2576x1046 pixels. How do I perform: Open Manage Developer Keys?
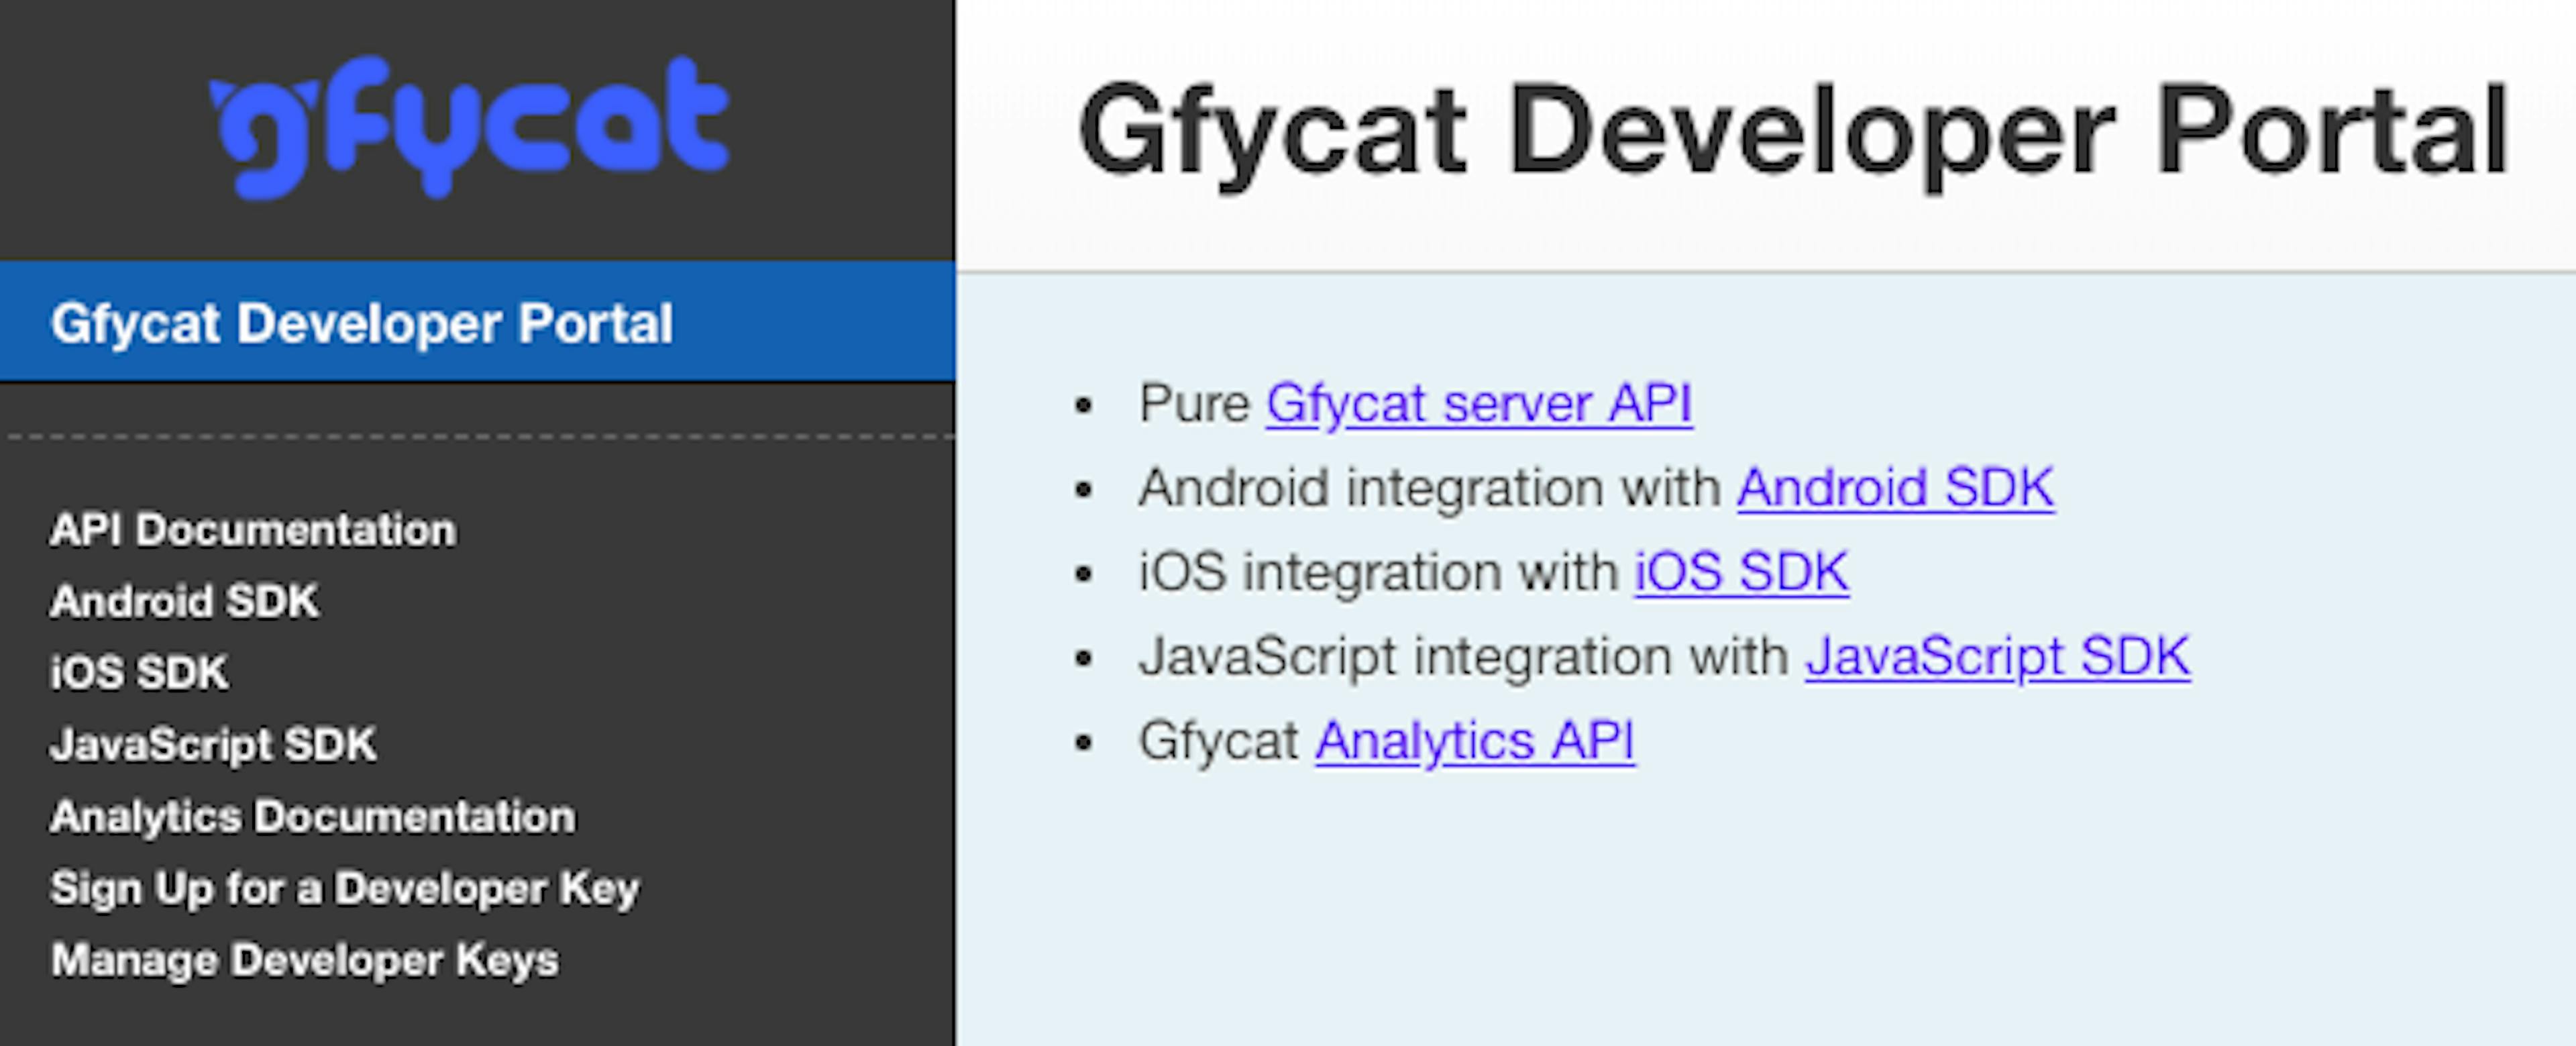[305, 959]
